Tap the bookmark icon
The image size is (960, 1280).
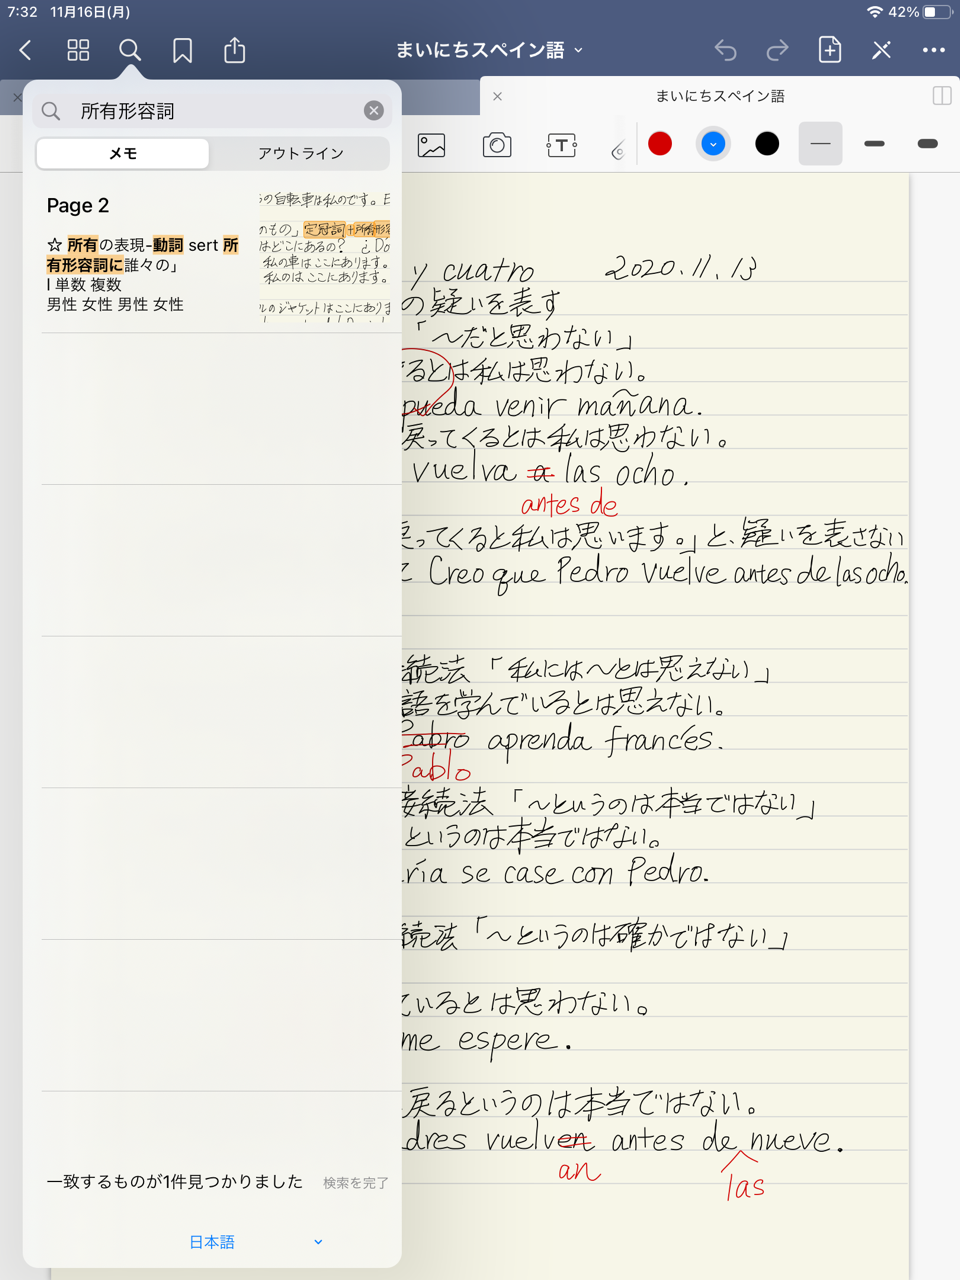(x=182, y=50)
